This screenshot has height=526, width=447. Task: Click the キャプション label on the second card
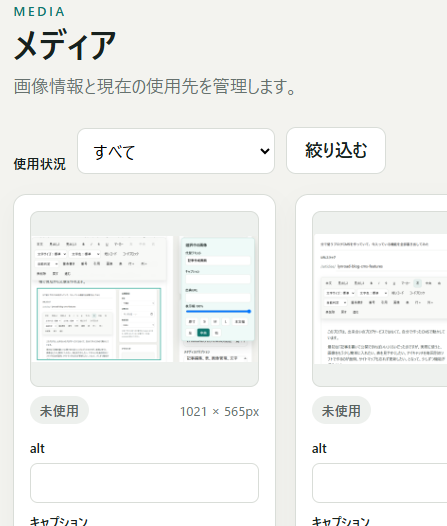341,521
